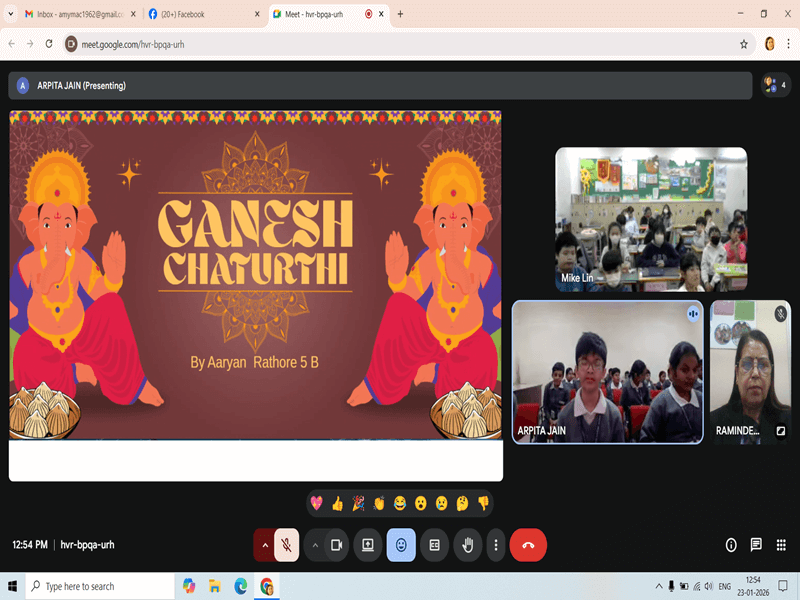800x600 pixels.
Task: Click the share screen icon
Action: pos(368,545)
